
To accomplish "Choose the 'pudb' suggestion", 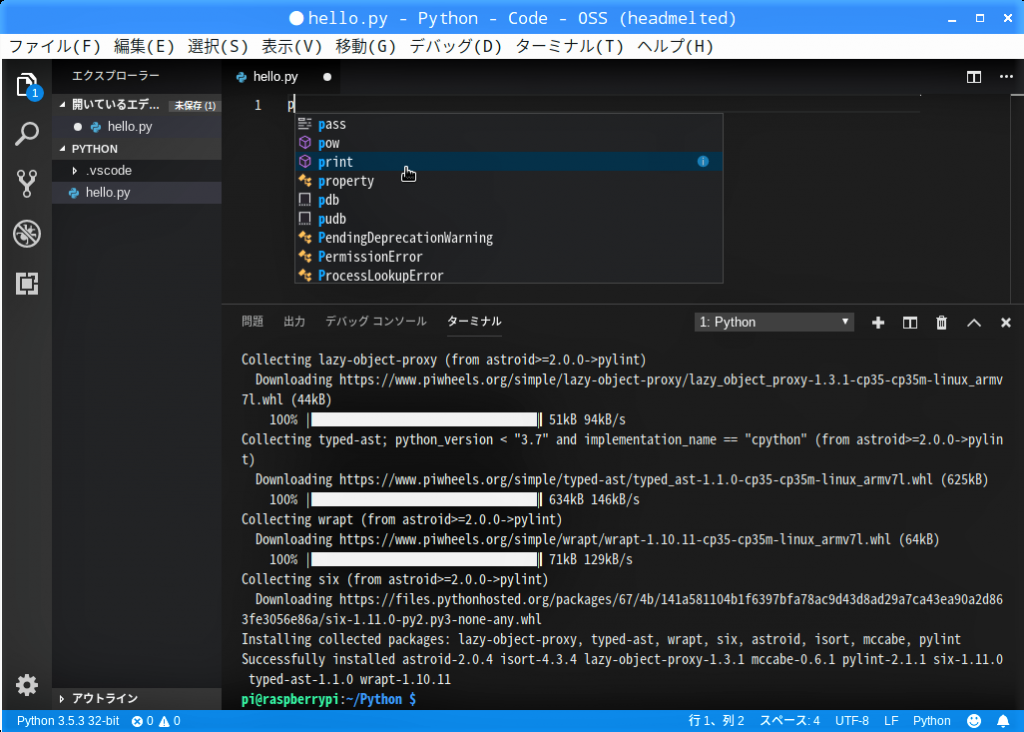I will pos(509,219).
